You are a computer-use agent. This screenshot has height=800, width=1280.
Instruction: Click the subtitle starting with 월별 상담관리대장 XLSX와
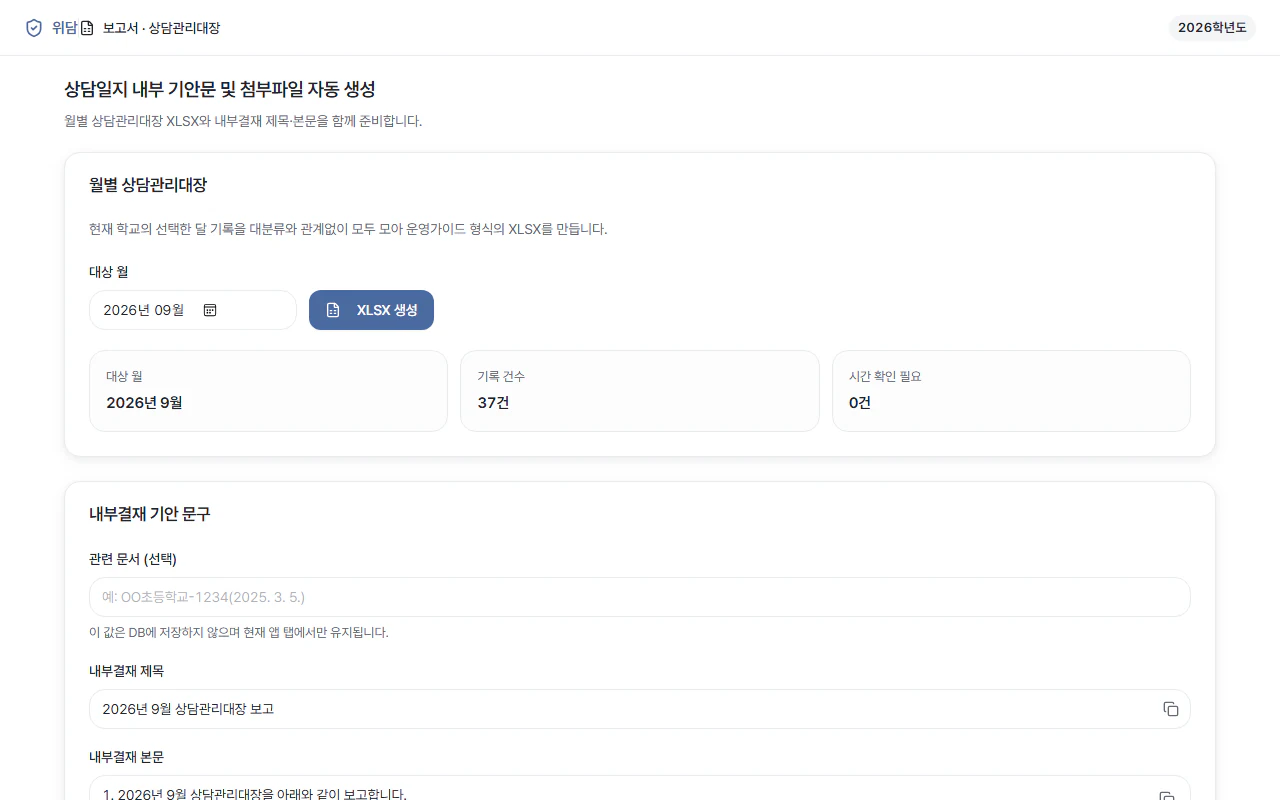(x=243, y=121)
